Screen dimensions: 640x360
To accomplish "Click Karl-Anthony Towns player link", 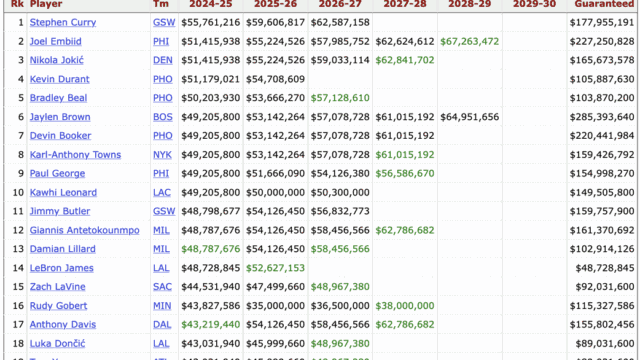I will 76,155.
